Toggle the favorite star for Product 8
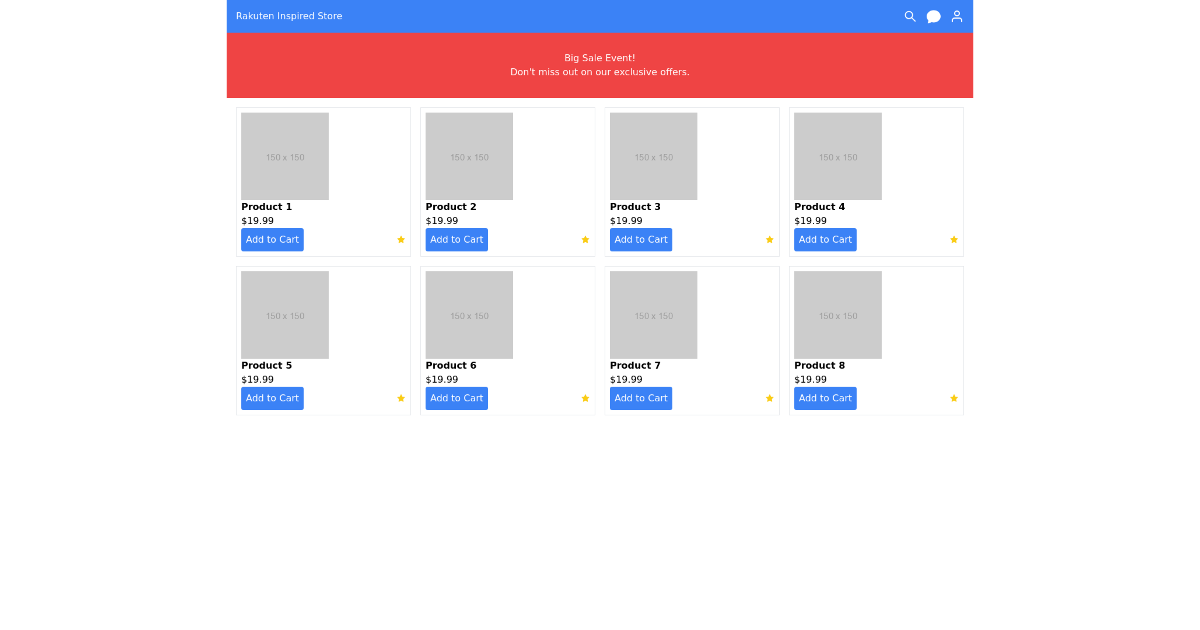 [954, 398]
